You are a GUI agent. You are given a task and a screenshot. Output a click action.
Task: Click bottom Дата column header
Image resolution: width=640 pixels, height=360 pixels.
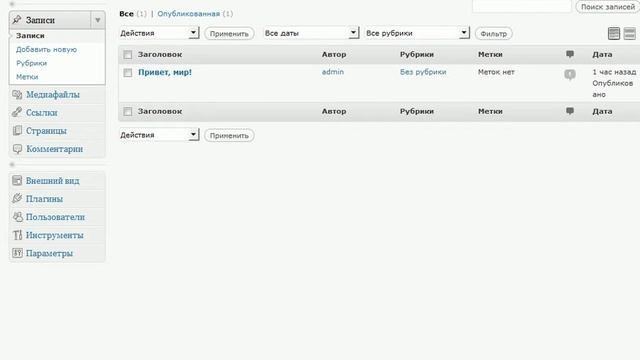602,111
